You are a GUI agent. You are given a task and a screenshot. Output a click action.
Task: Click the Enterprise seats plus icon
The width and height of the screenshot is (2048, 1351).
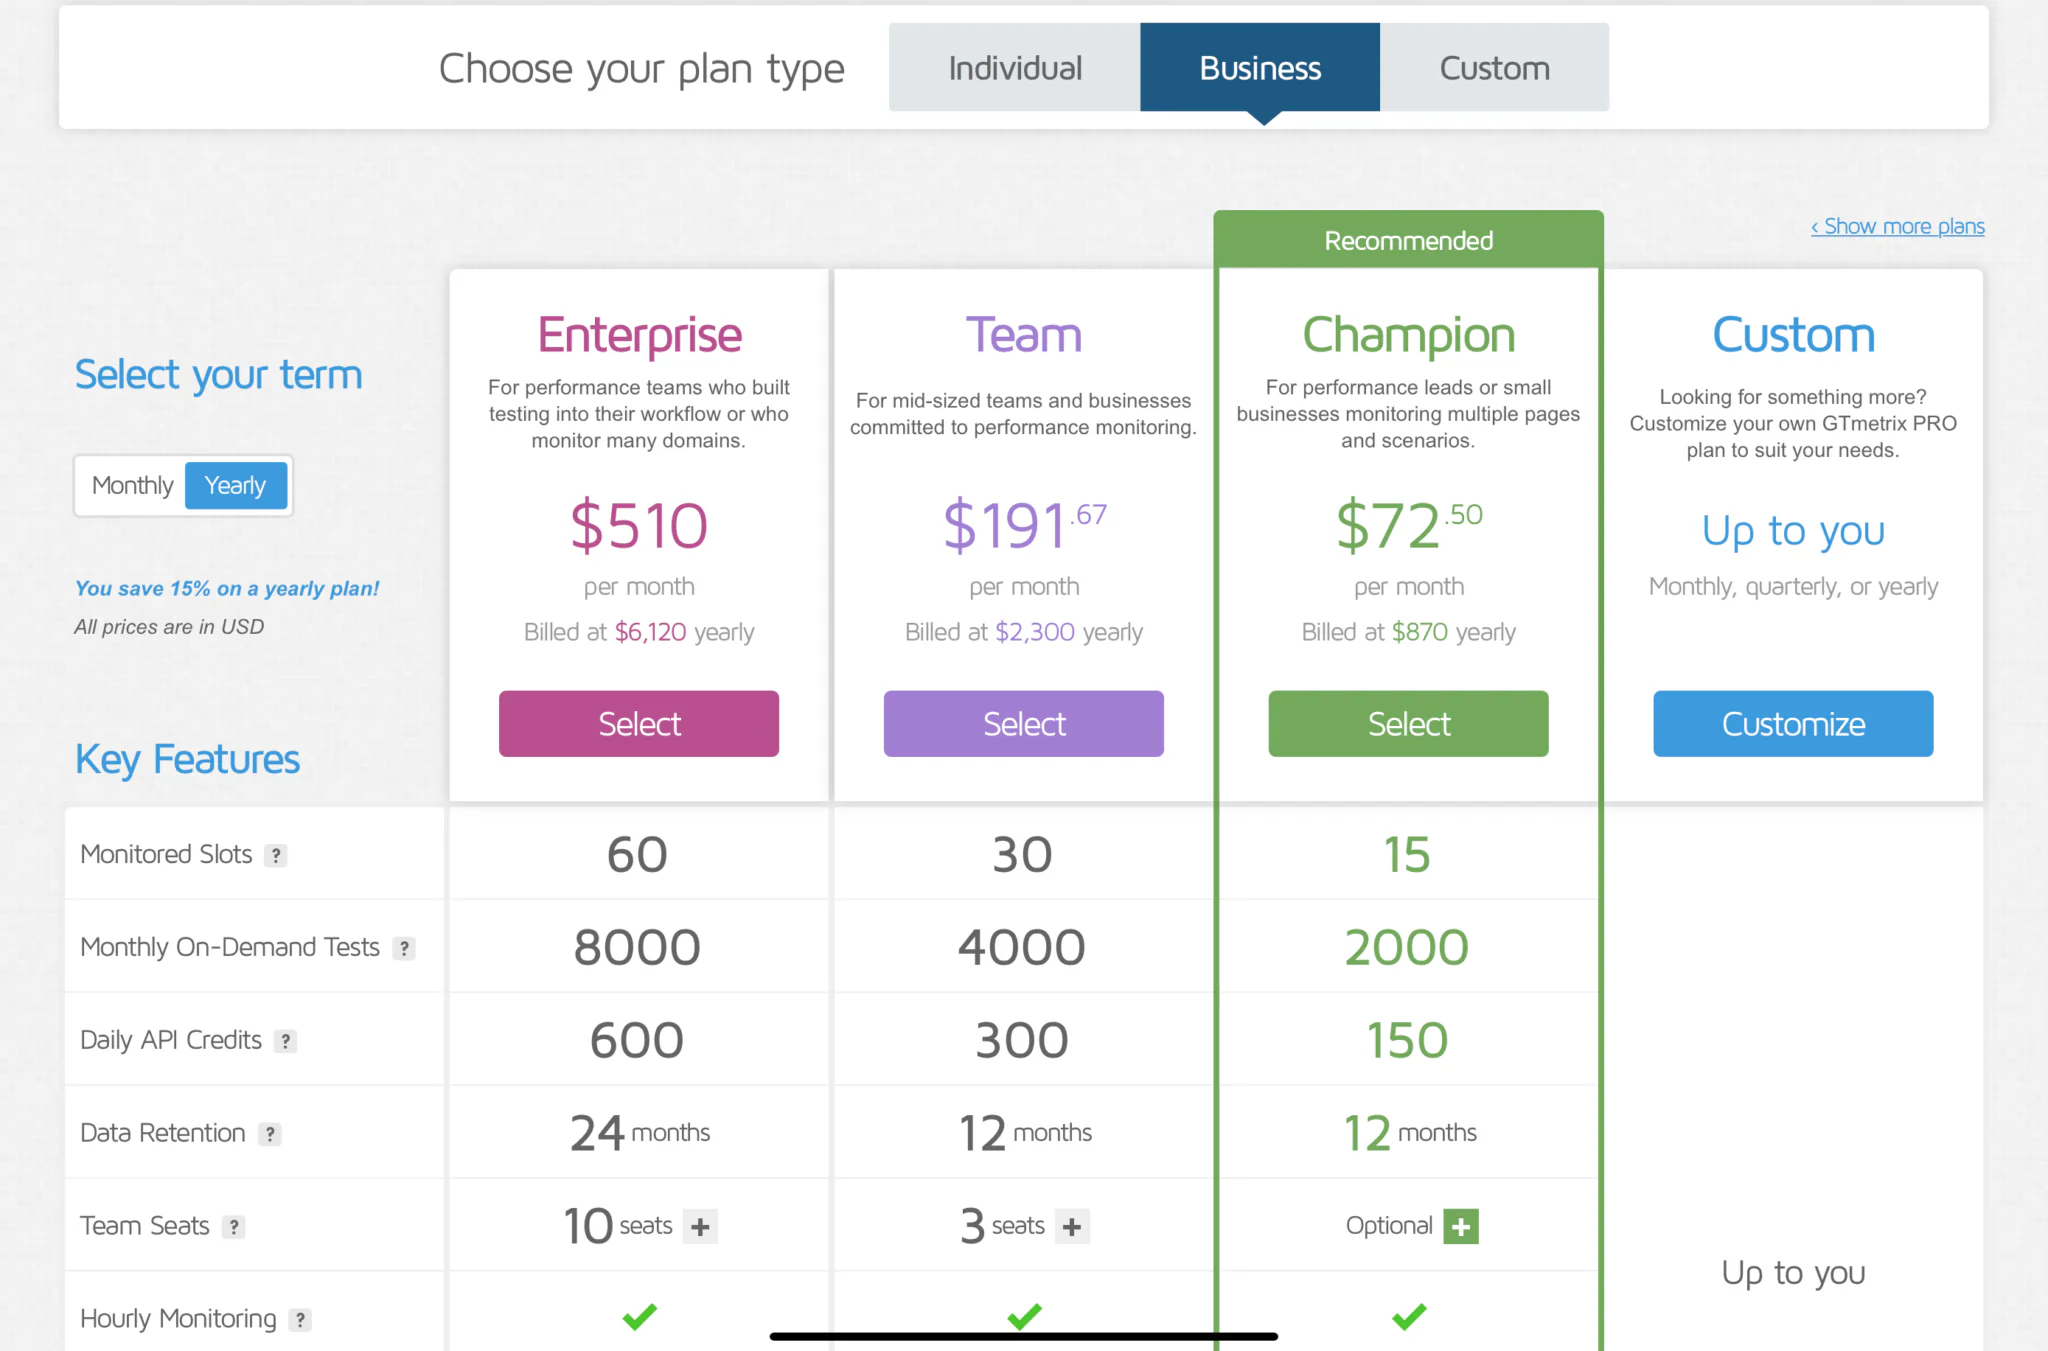(701, 1227)
